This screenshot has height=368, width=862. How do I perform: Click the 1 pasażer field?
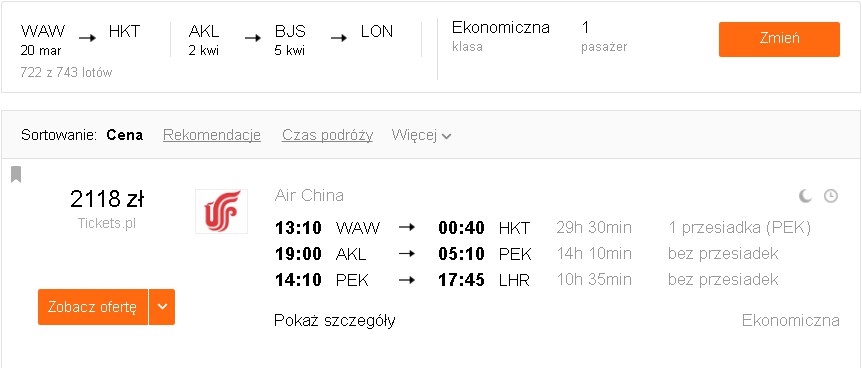pyautogui.click(x=604, y=36)
